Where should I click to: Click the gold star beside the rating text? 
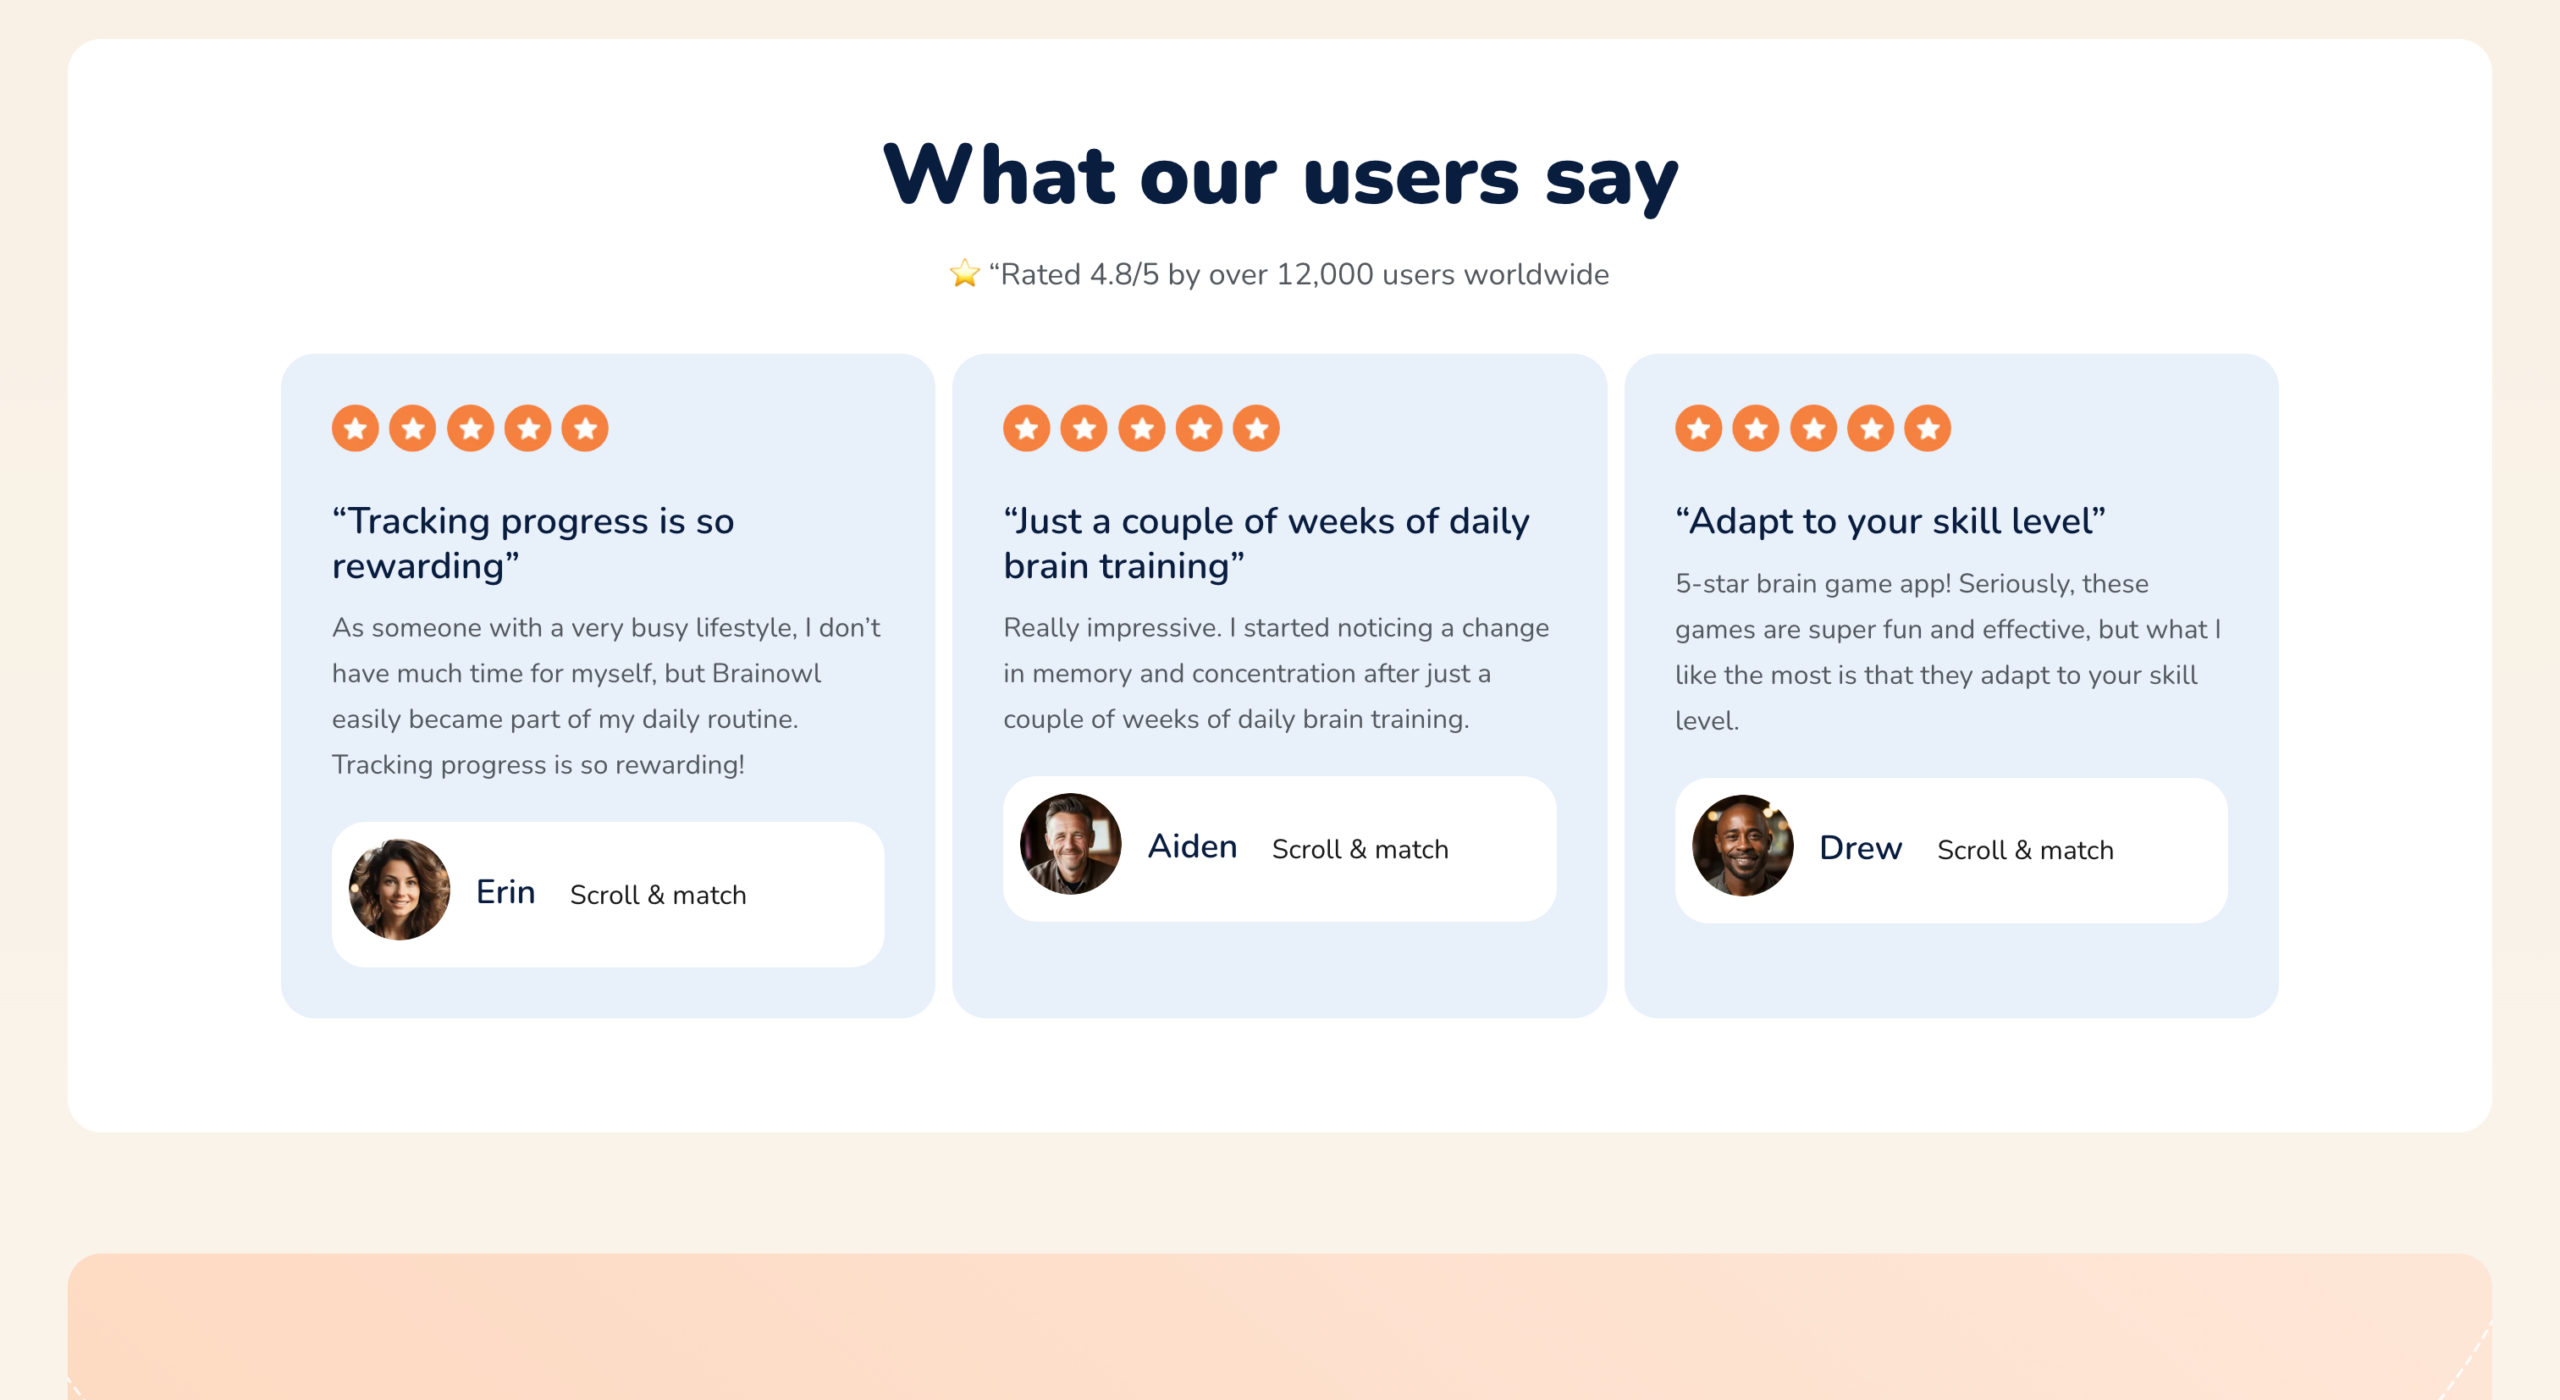pos(965,274)
